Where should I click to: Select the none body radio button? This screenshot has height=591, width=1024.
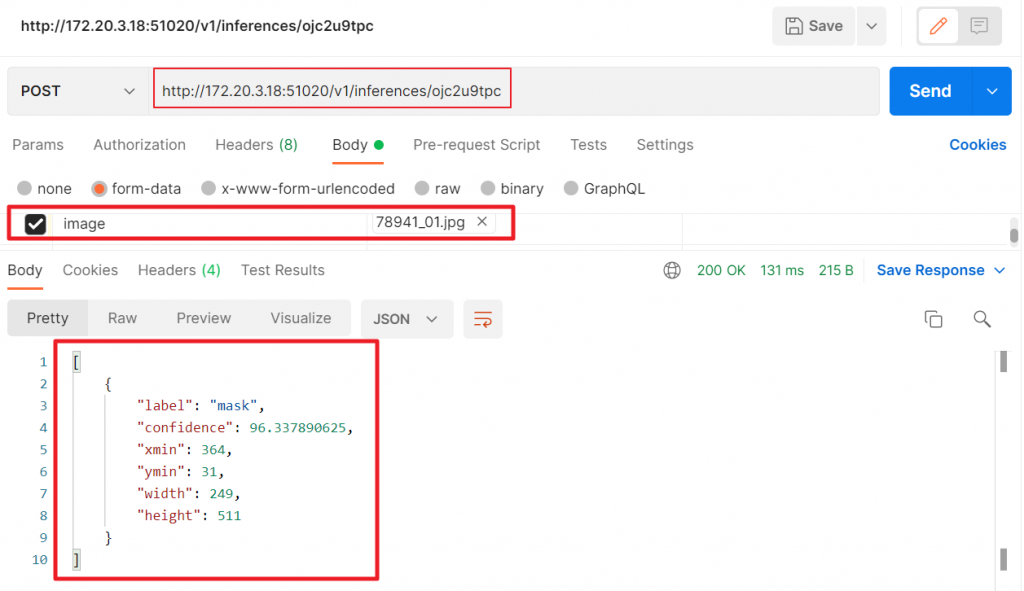click(25, 189)
